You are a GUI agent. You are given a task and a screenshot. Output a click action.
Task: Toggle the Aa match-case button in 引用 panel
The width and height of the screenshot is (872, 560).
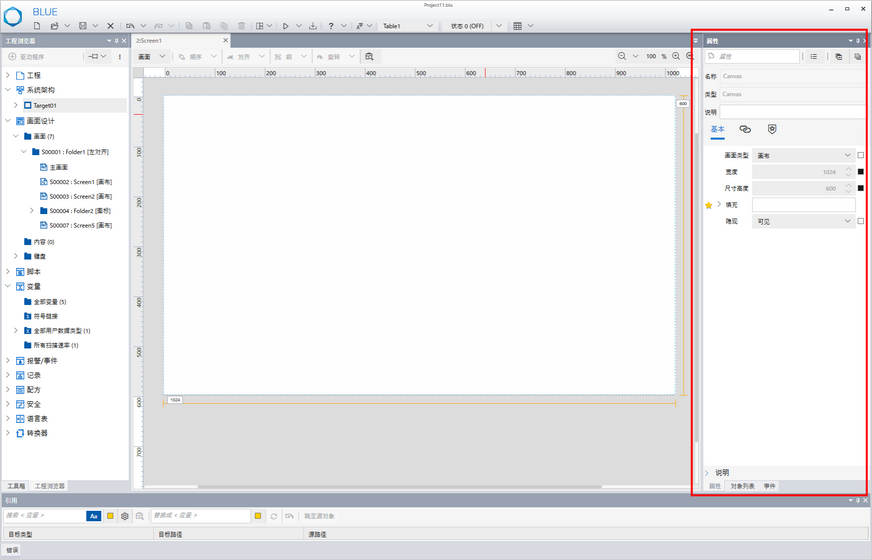[93, 516]
